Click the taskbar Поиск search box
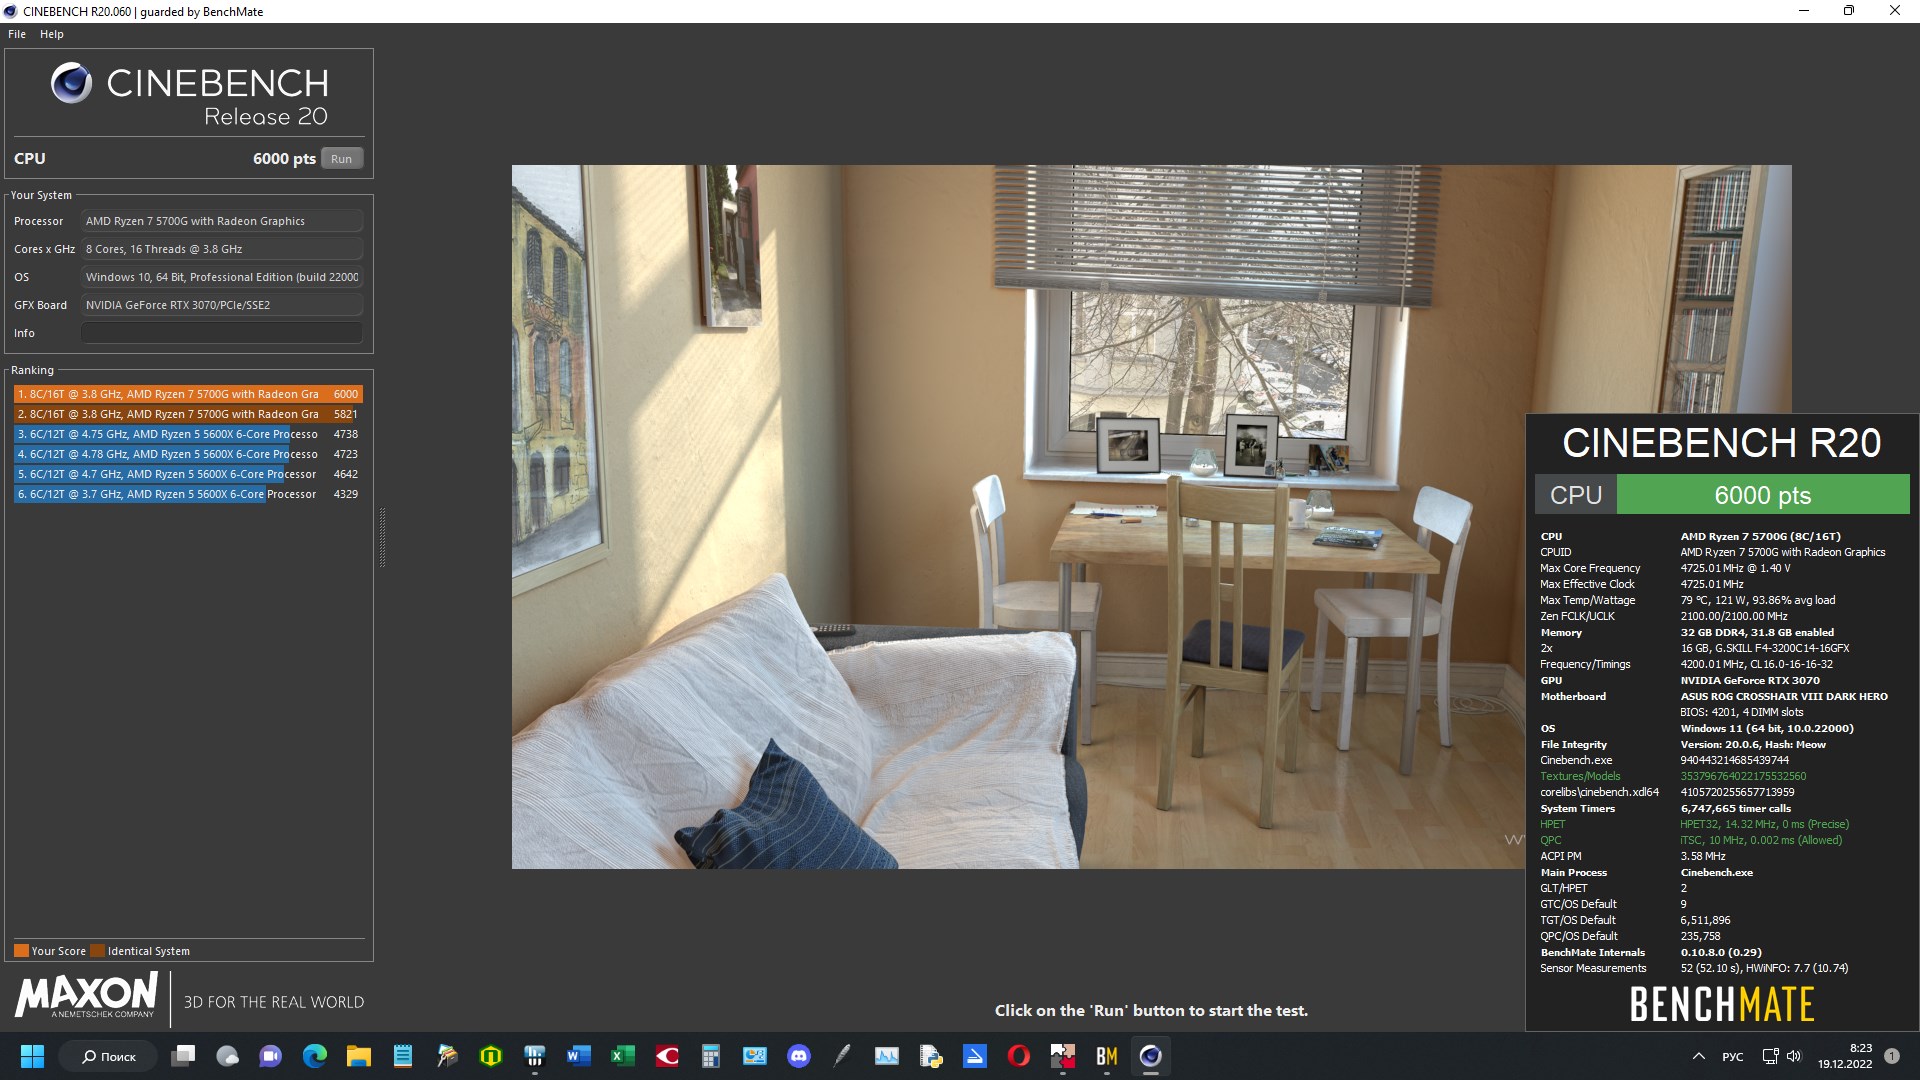 (108, 1056)
